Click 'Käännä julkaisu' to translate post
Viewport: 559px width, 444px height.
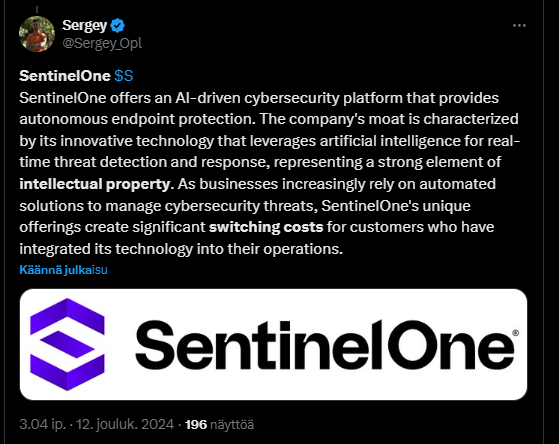63,270
